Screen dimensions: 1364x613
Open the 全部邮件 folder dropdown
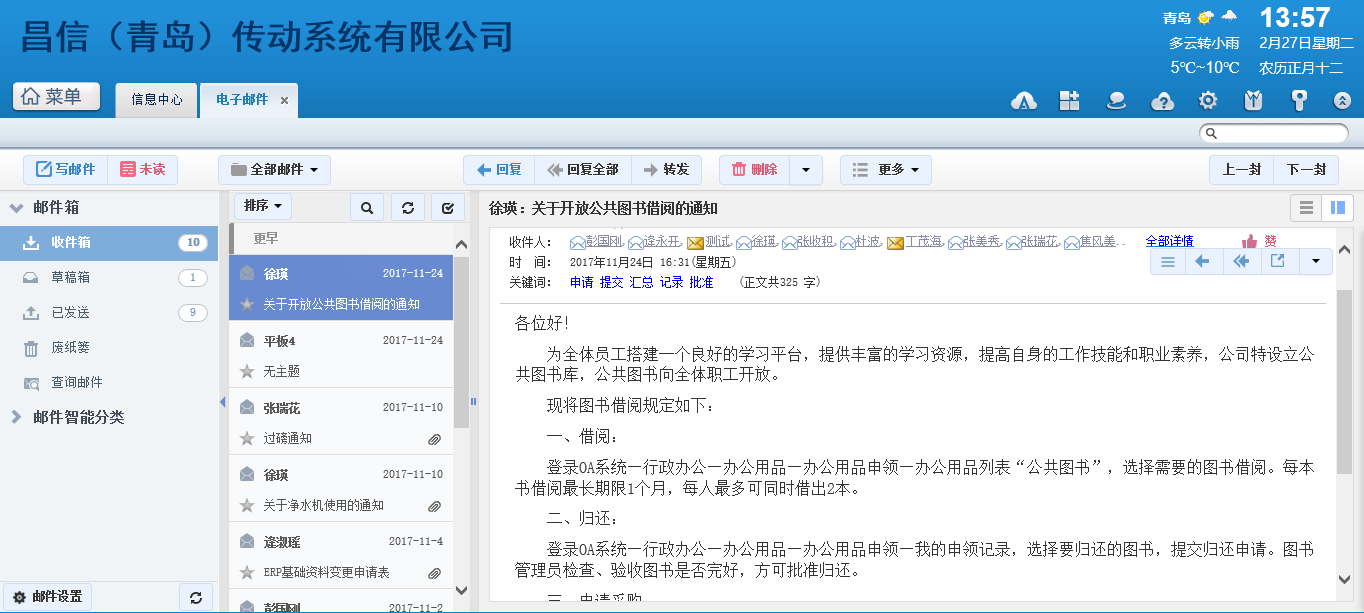pos(274,170)
